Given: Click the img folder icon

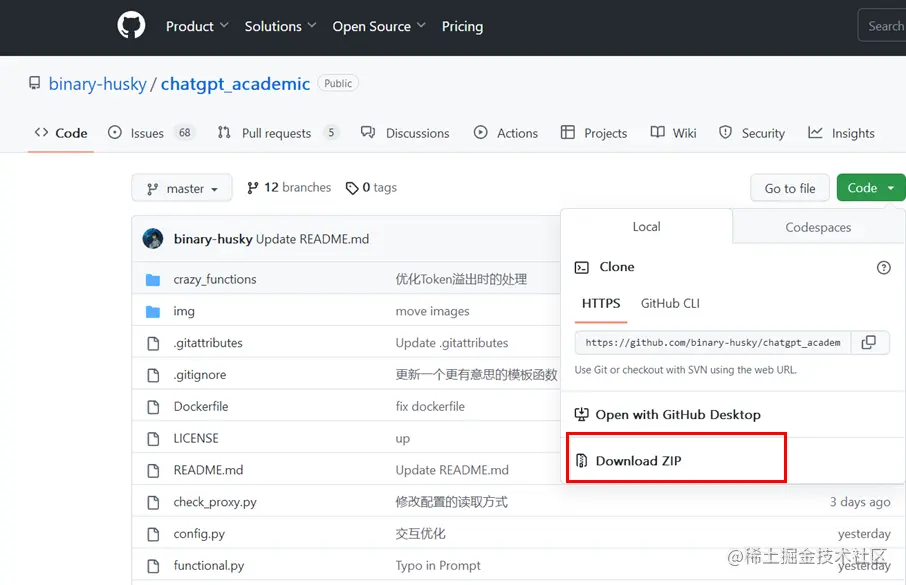Looking at the screenshot, I should coord(153,312).
